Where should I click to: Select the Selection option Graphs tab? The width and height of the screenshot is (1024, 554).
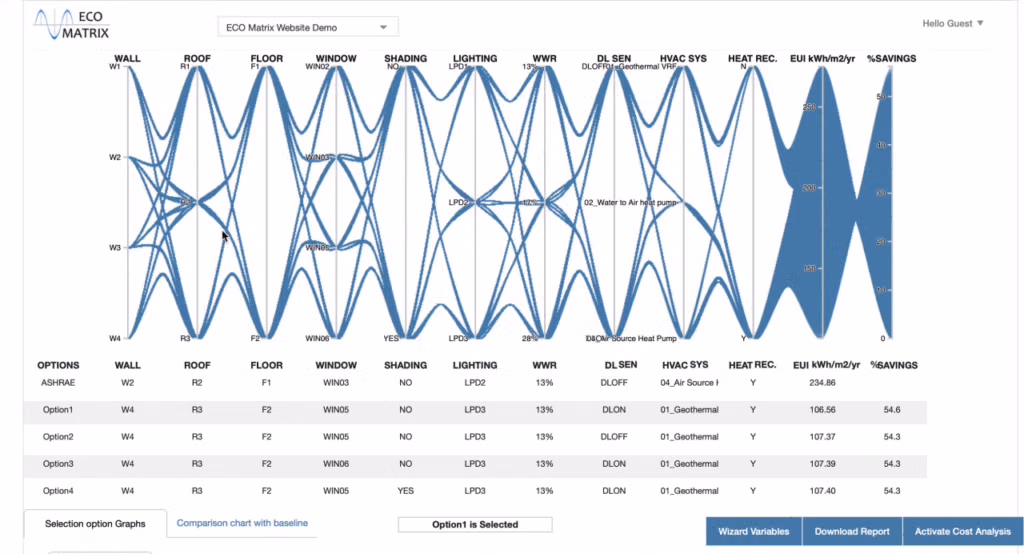tap(95, 524)
